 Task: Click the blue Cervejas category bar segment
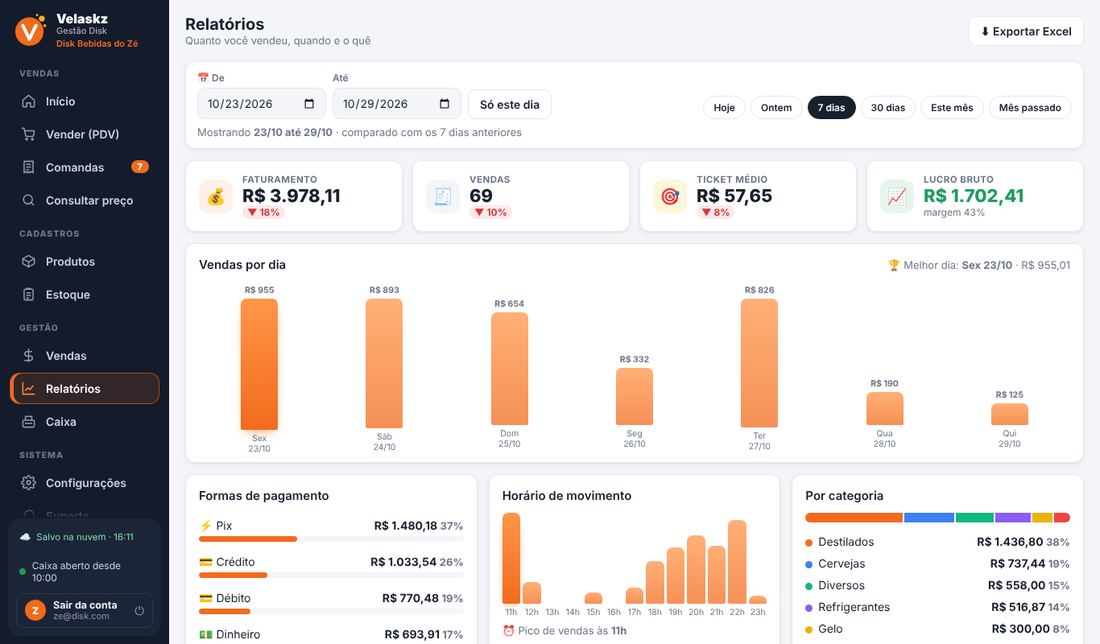coord(929,518)
